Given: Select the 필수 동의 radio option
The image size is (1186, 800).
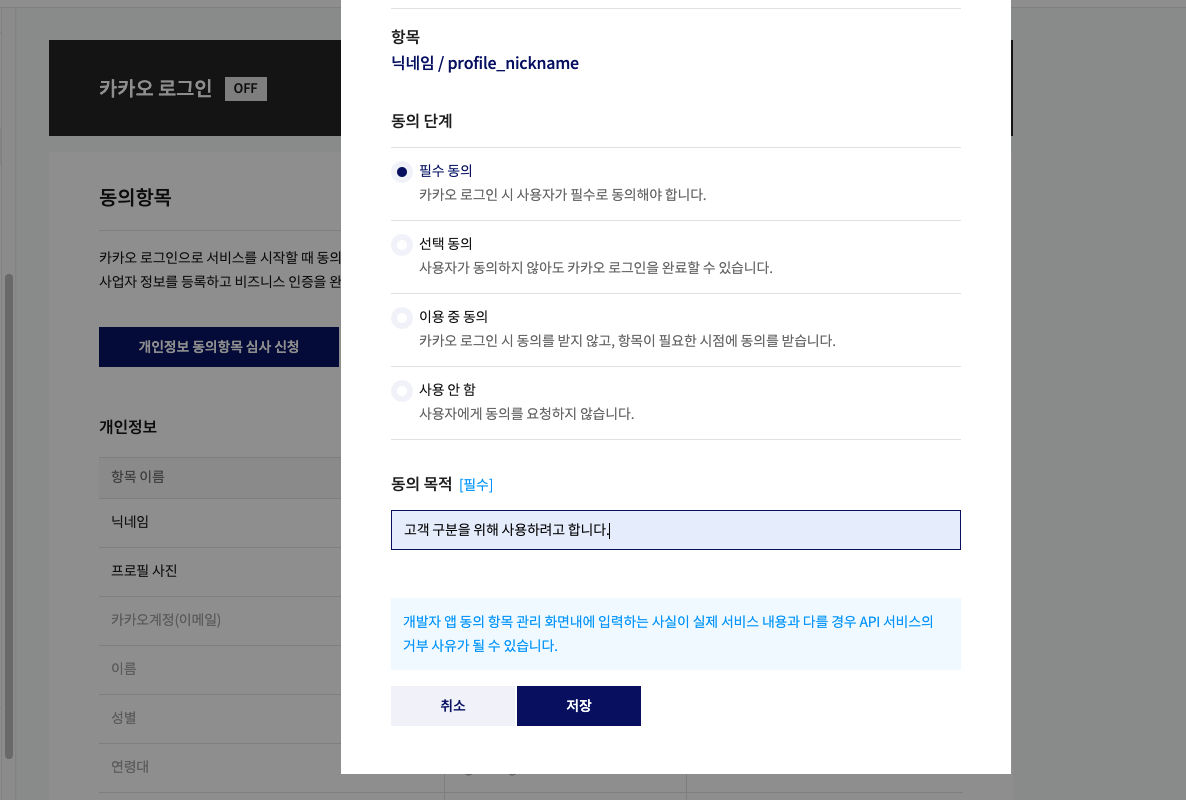Looking at the screenshot, I should [x=402, y=172].
